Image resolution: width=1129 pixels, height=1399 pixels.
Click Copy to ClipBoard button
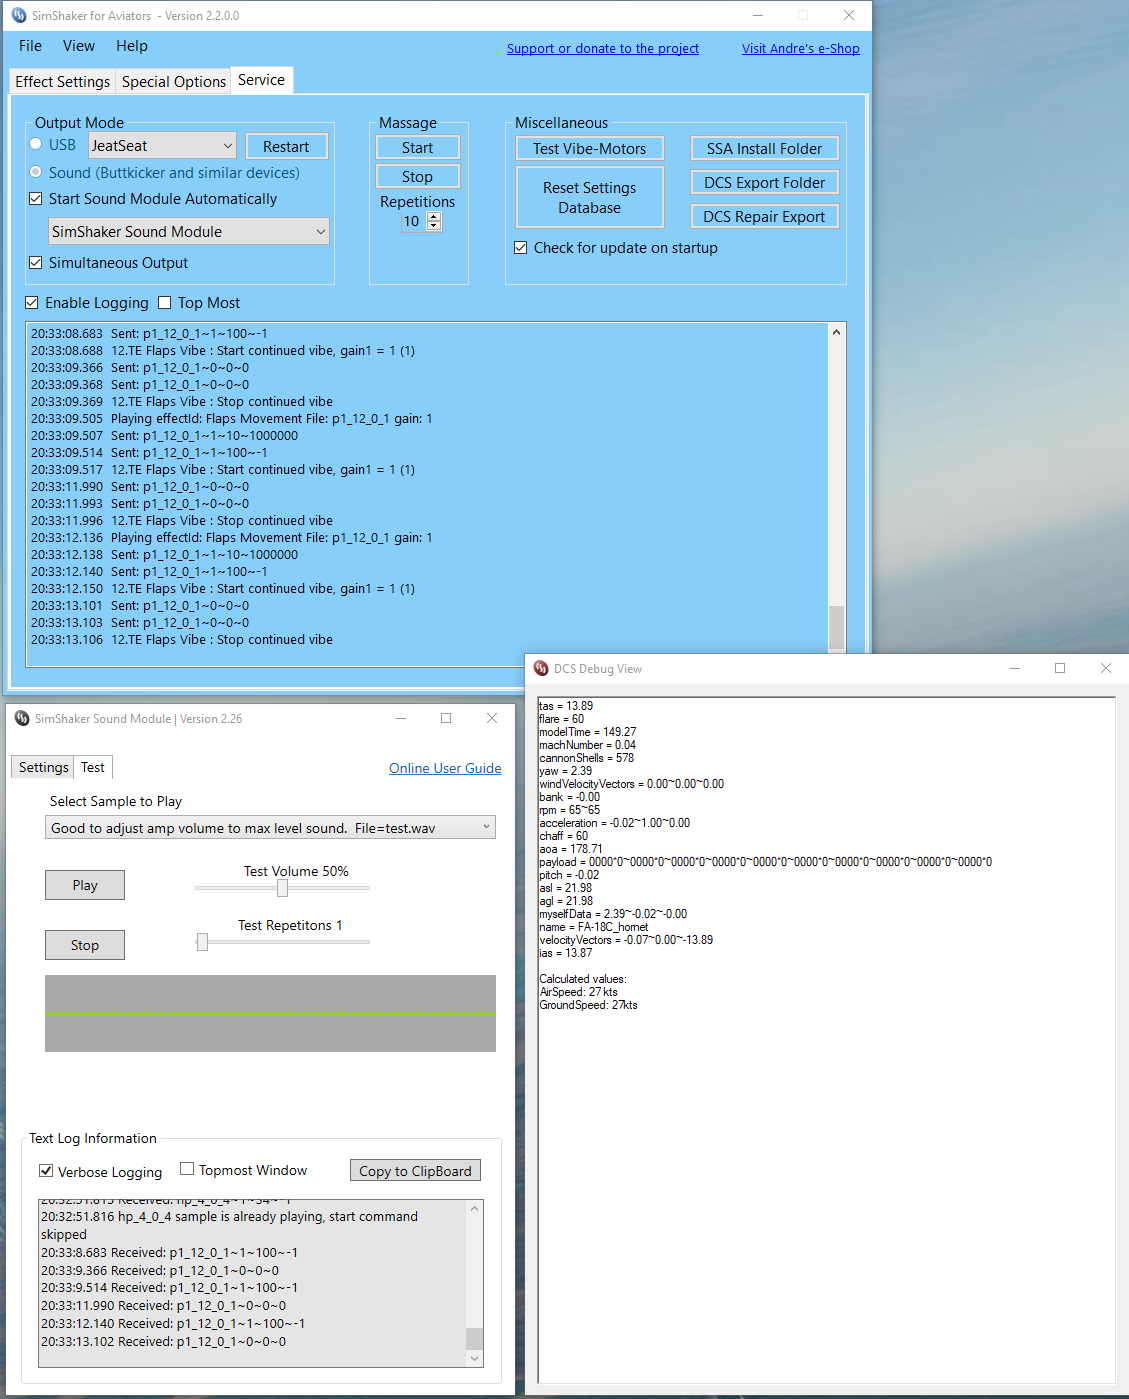(x=415, y=1171)
